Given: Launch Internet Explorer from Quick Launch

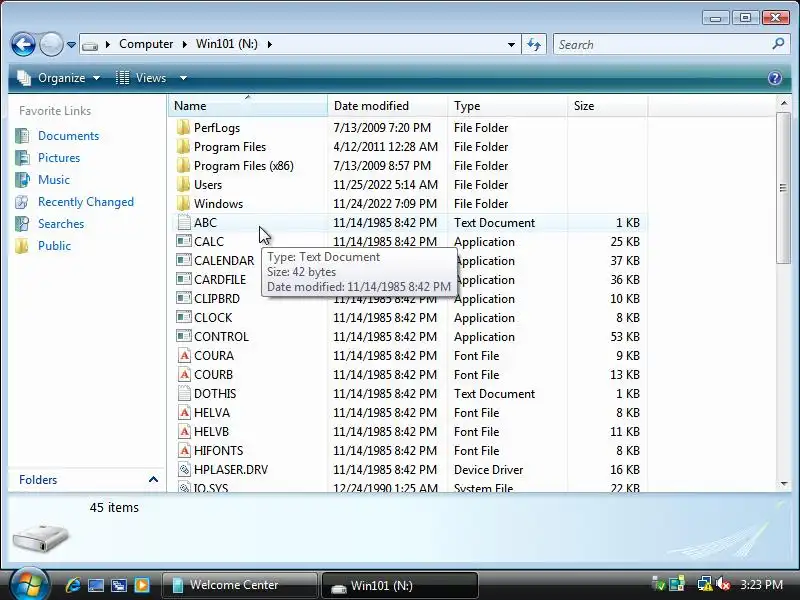Looking at the screenshot, I should [73, 585].
